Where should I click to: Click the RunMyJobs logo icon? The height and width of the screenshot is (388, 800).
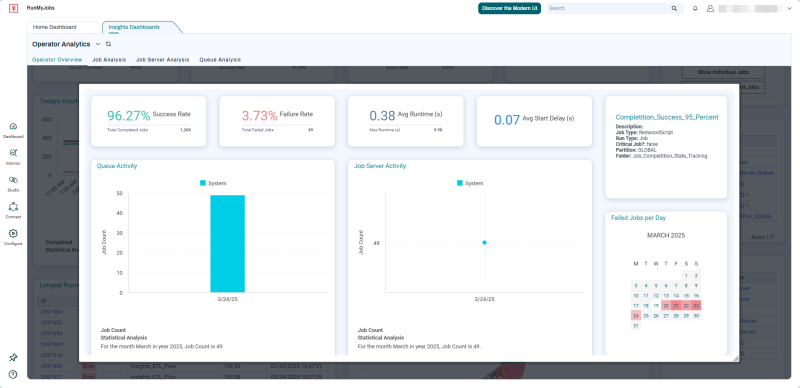click(13, 9)
